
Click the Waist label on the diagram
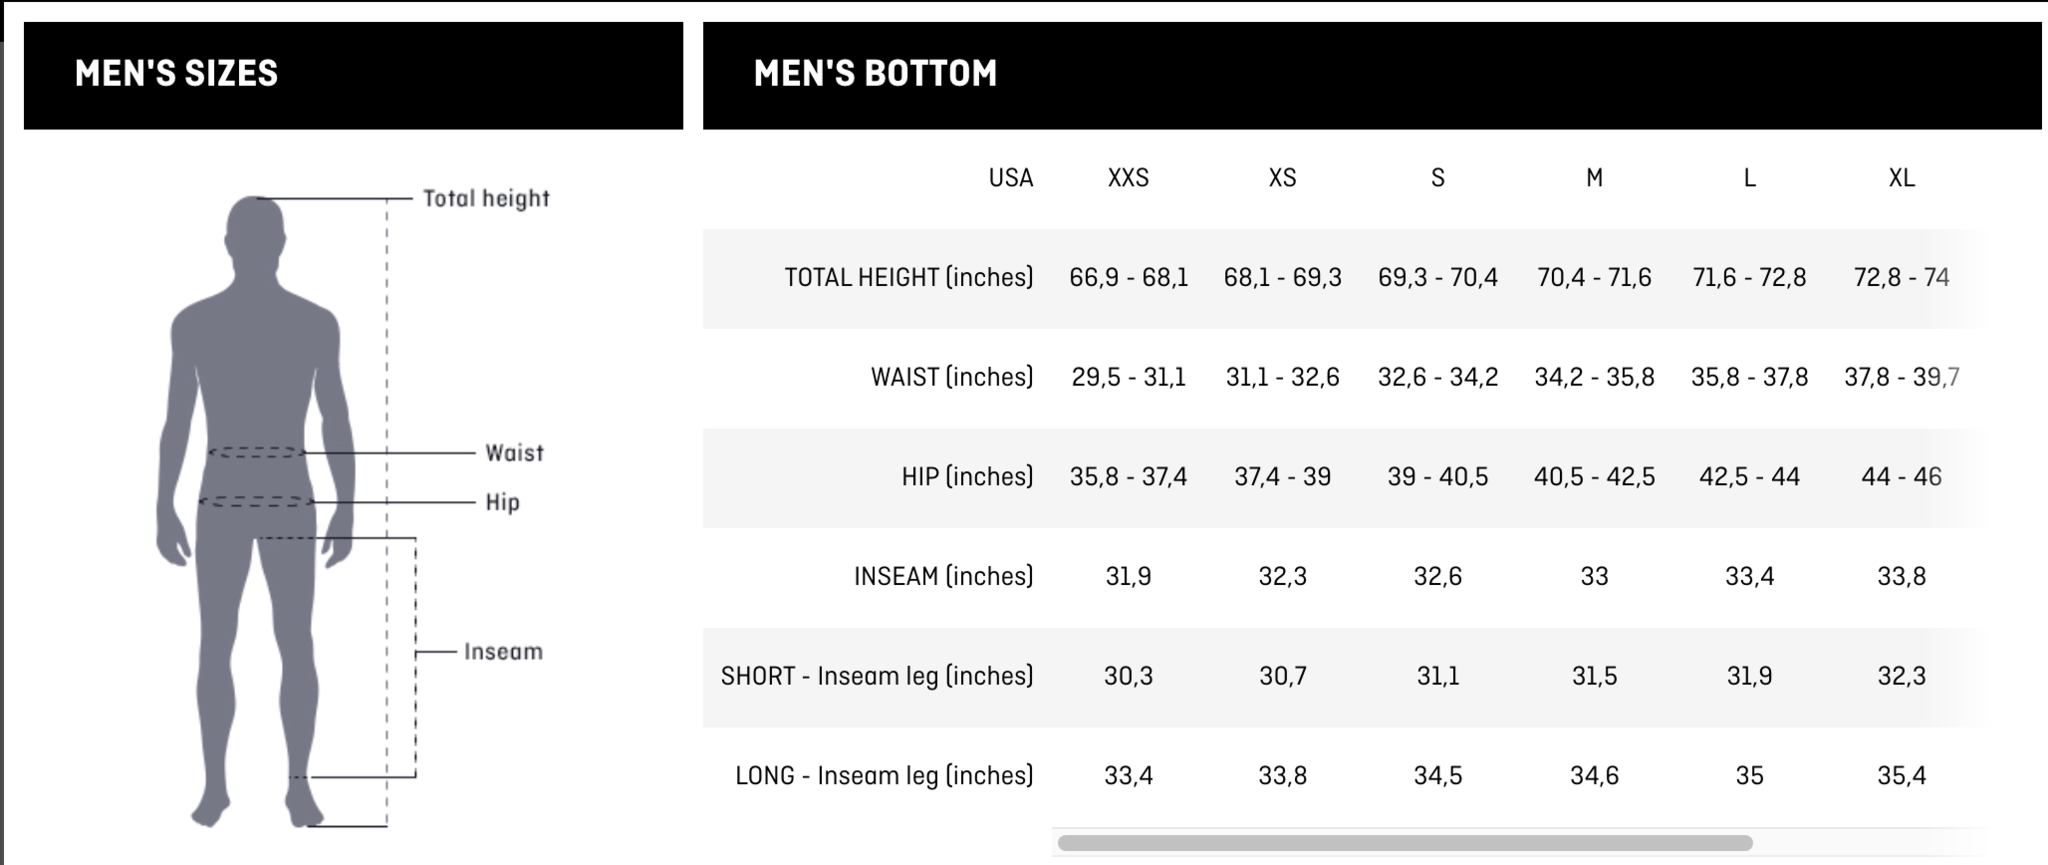tap(514, 453)
